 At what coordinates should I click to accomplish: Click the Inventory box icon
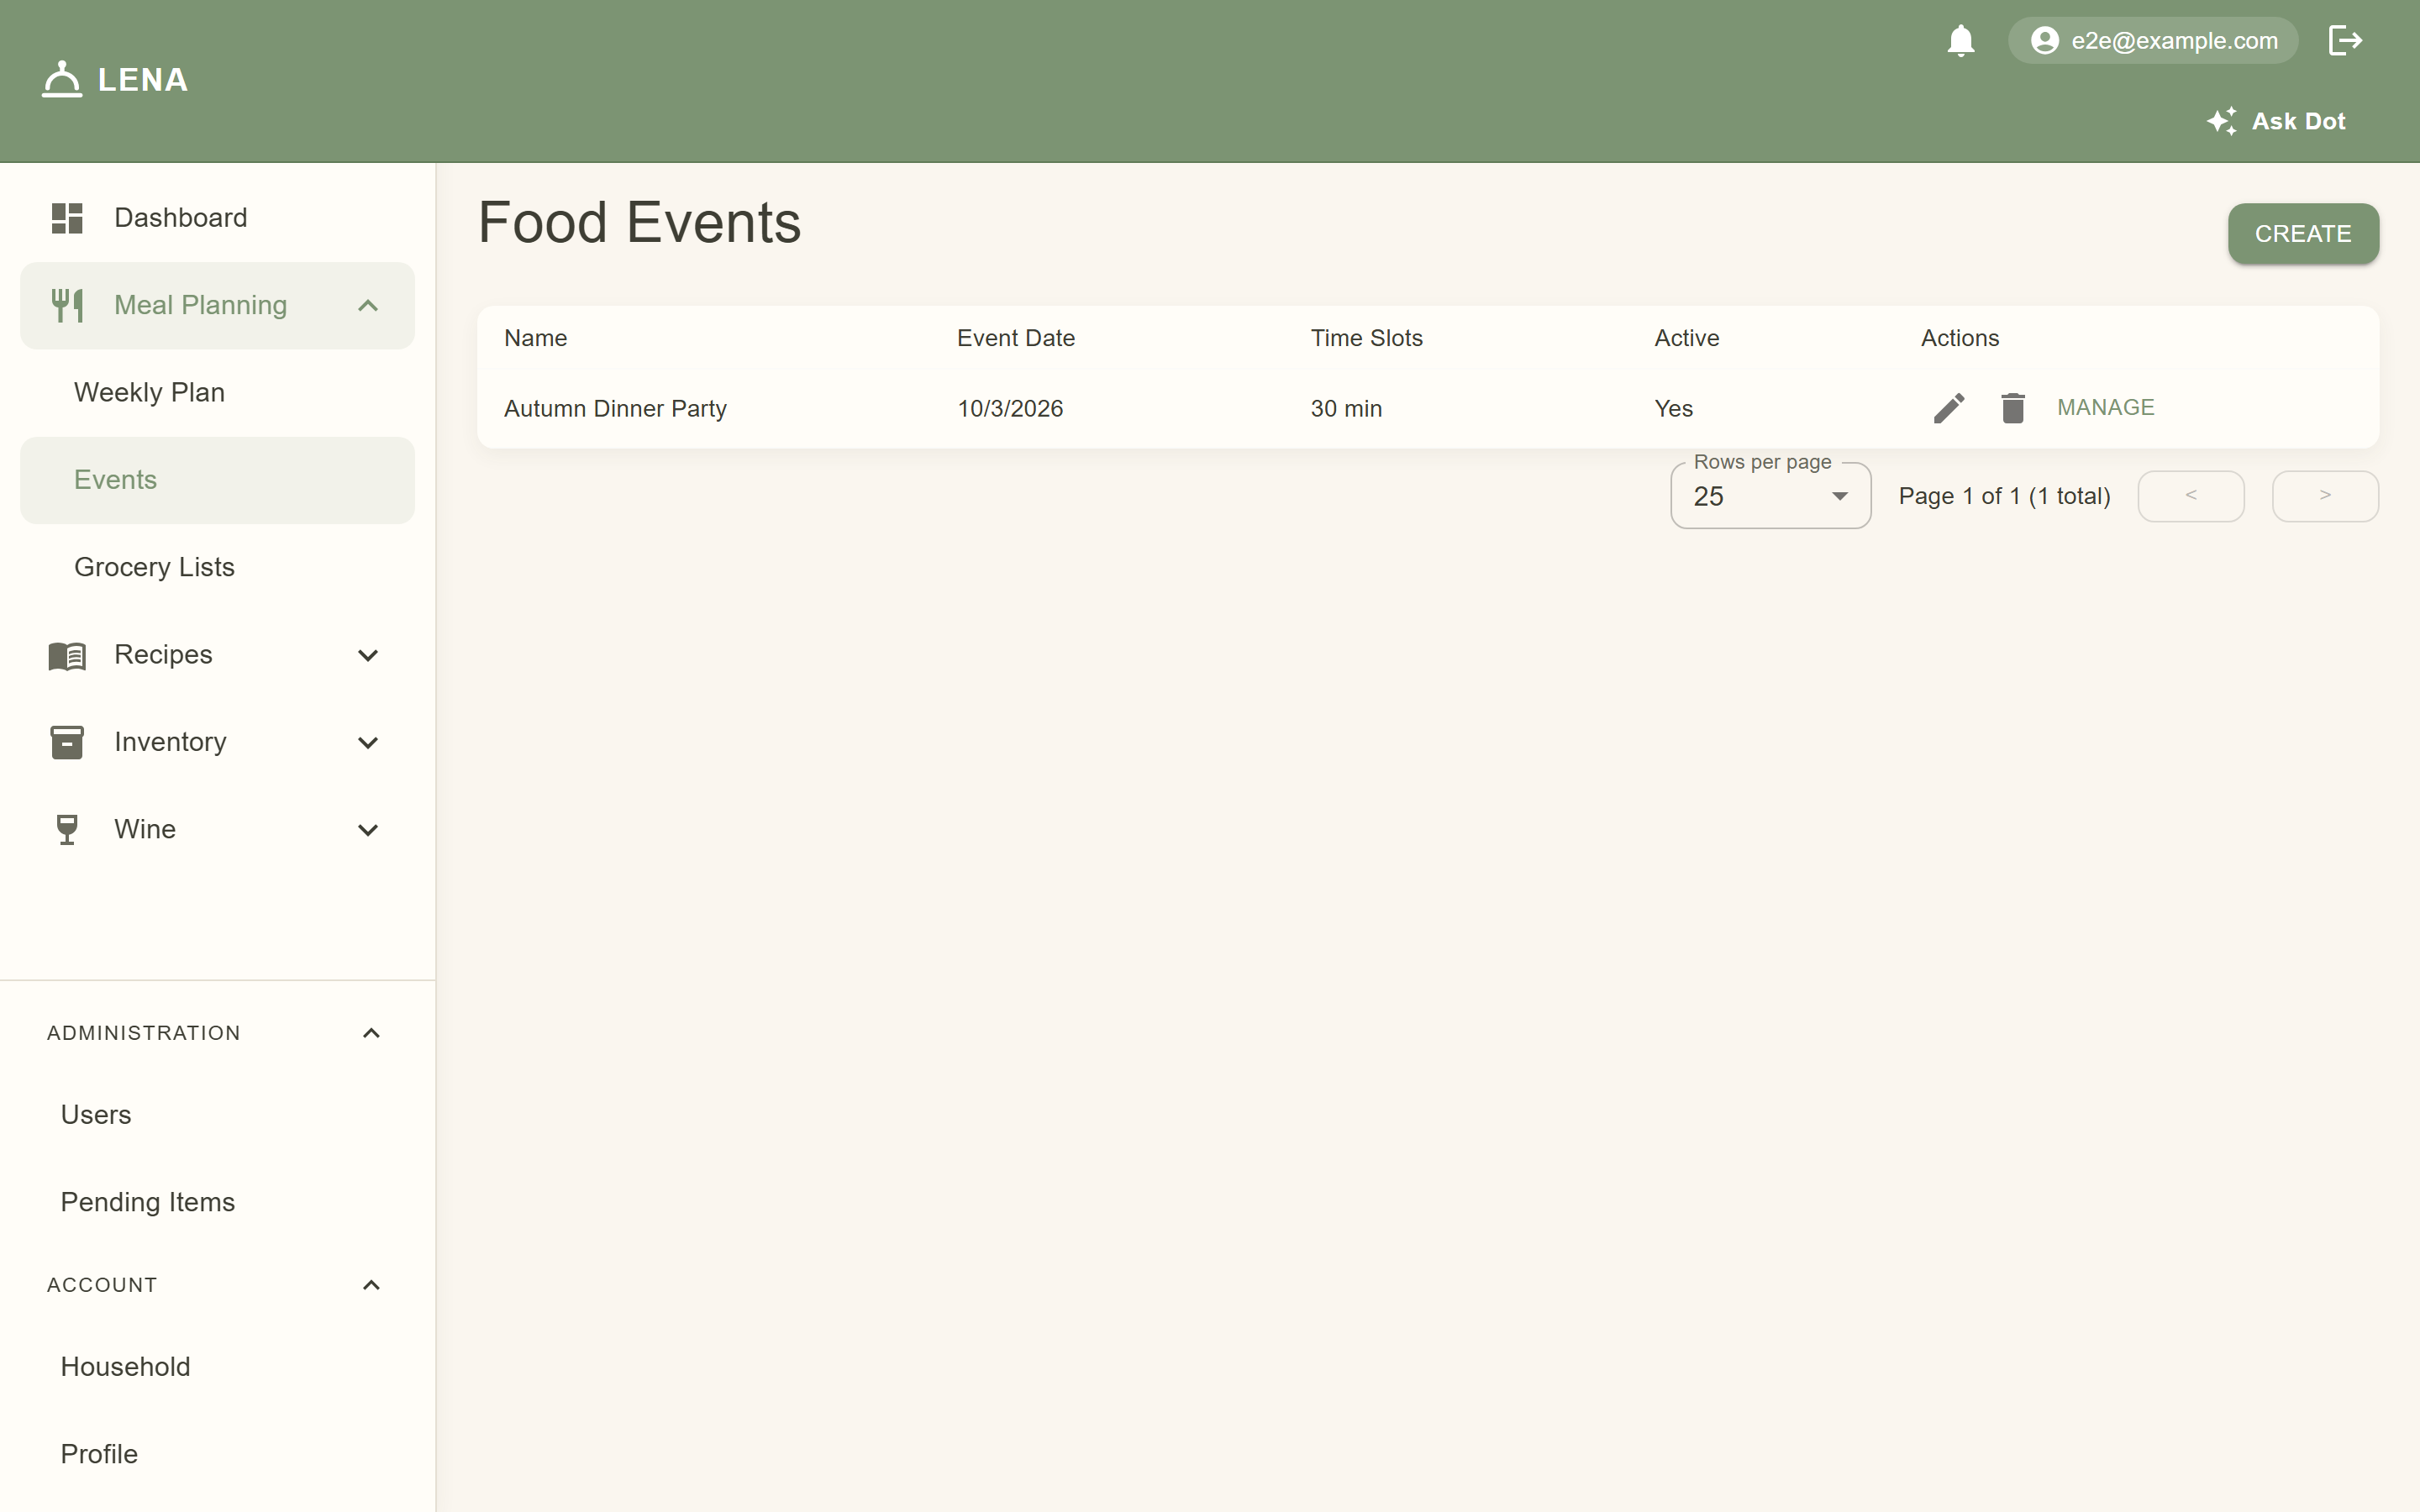pos(67,742)
